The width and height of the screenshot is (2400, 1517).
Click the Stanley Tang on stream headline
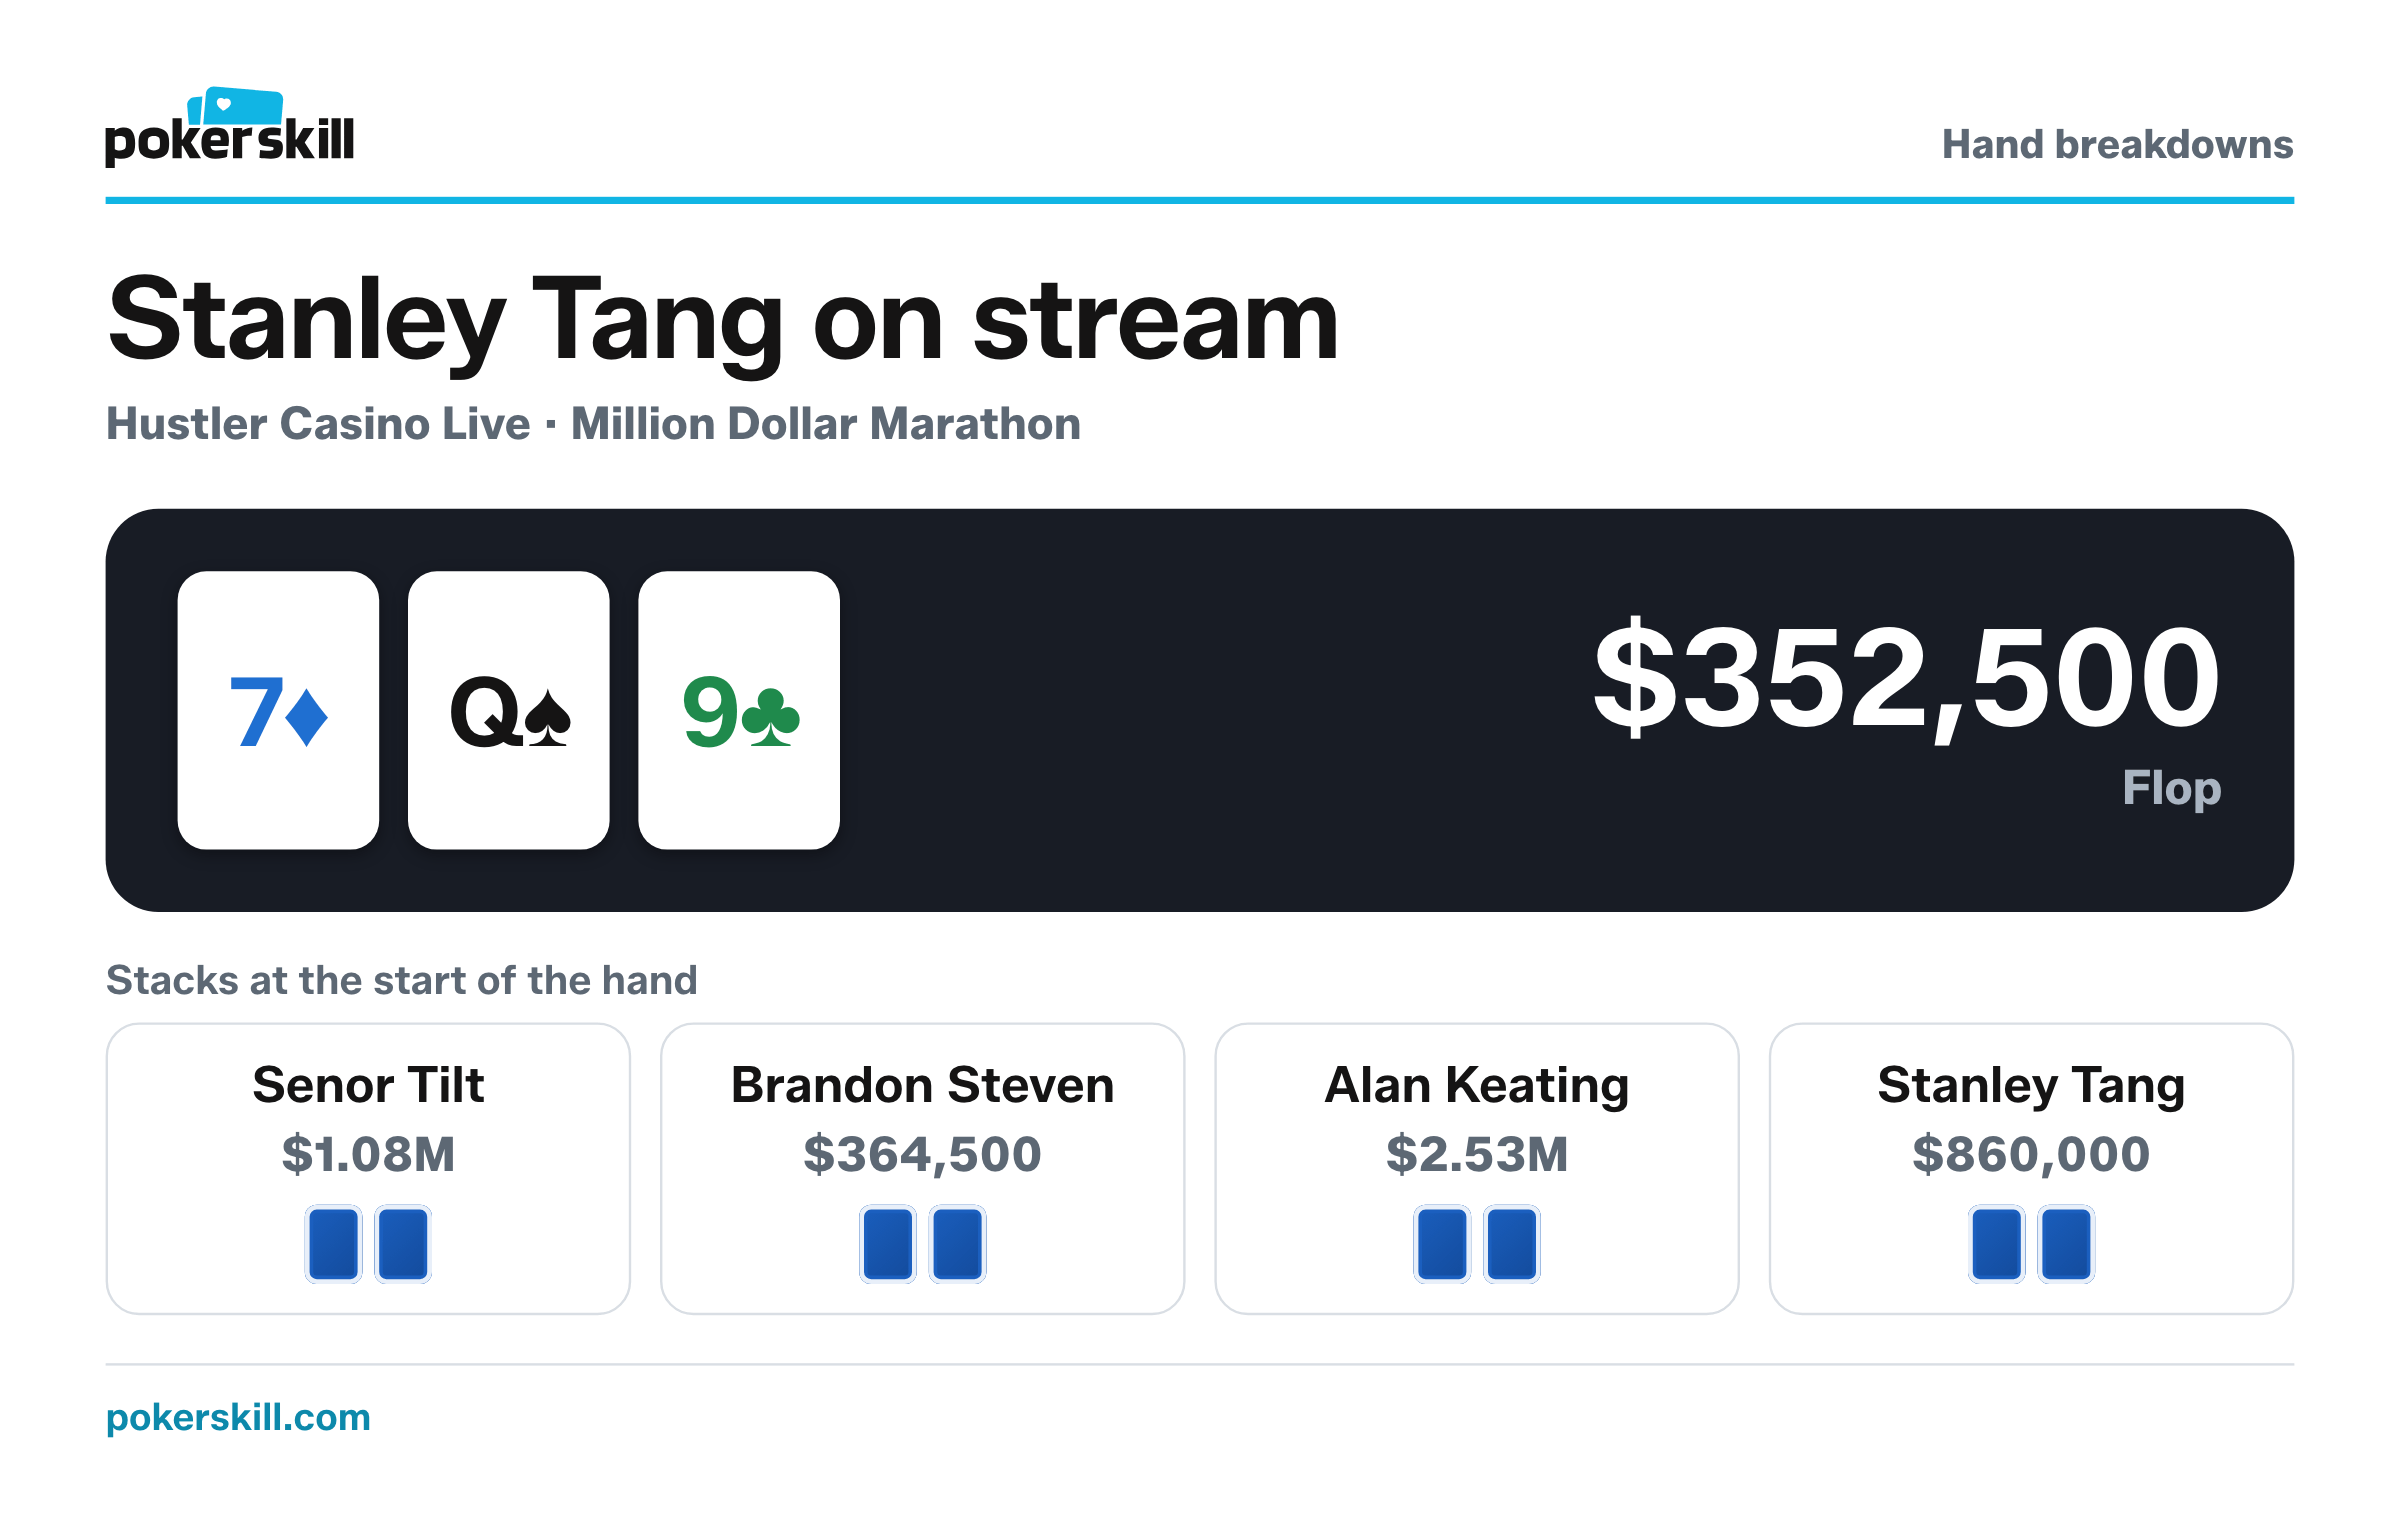723,322
